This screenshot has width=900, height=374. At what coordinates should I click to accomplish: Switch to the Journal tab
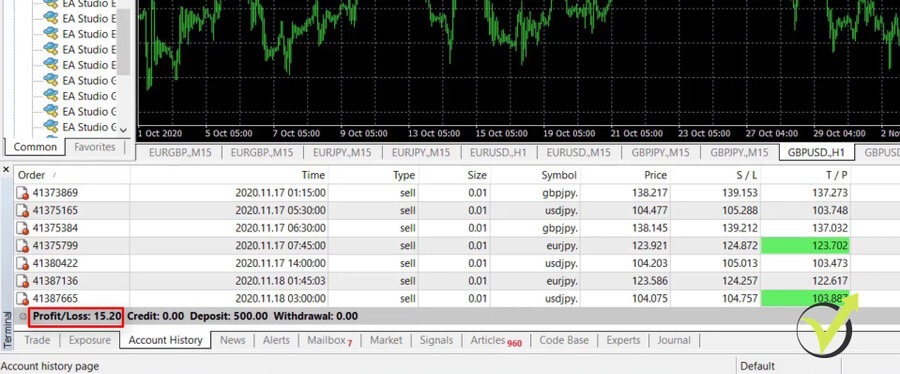(674, 340)
